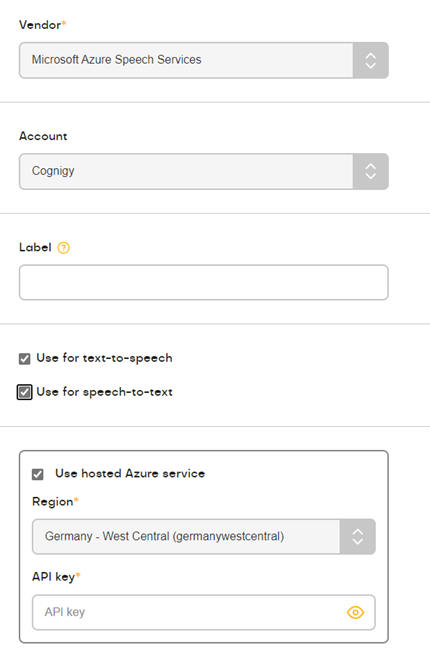
Task: Click into the API key input box
Action: (204, 612)
